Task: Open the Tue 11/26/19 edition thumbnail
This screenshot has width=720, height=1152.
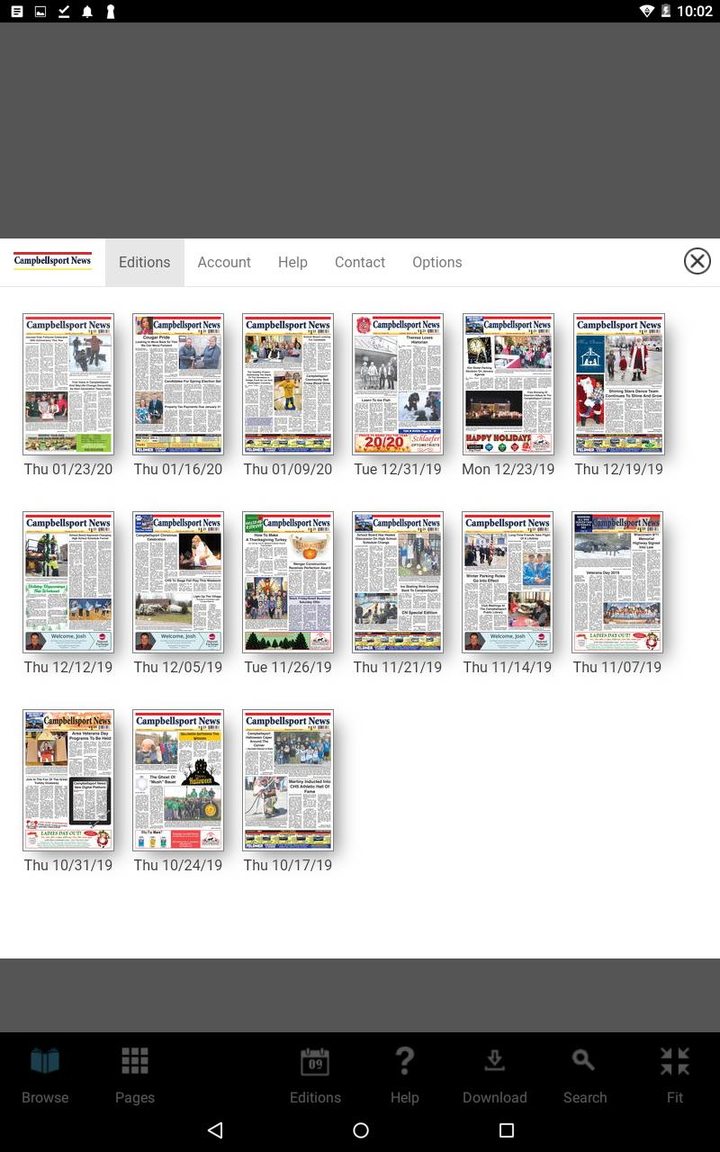Action: pos(288,583)
